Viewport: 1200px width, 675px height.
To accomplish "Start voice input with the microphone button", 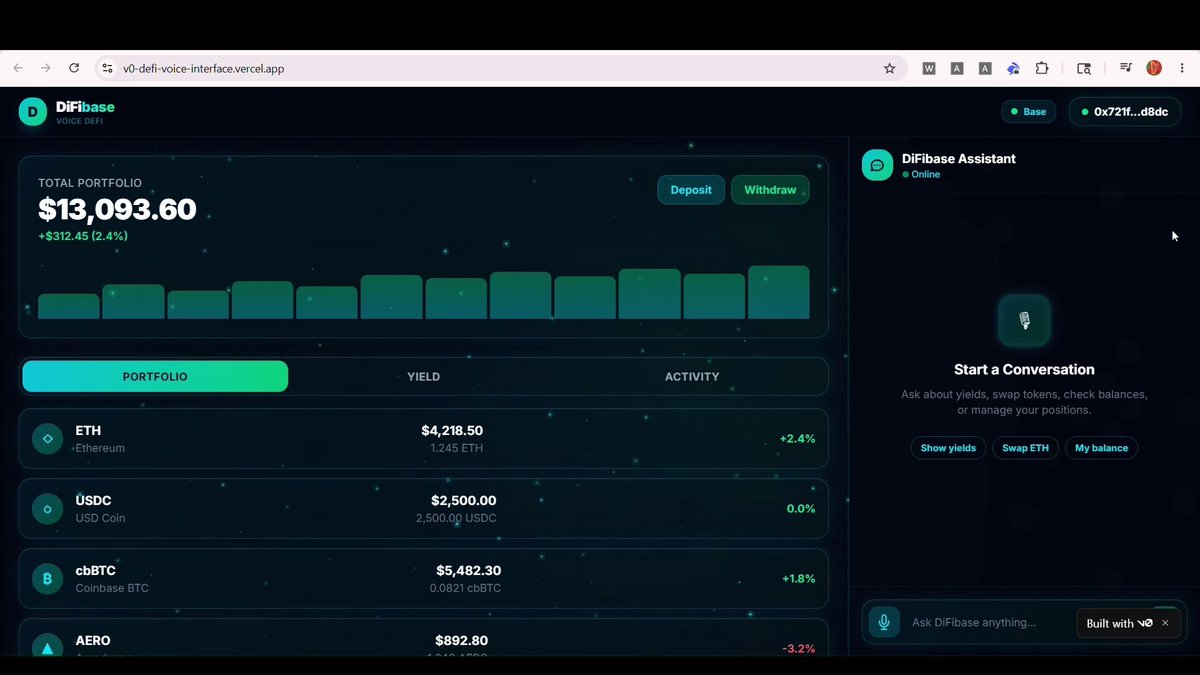I will pos(884,622).
